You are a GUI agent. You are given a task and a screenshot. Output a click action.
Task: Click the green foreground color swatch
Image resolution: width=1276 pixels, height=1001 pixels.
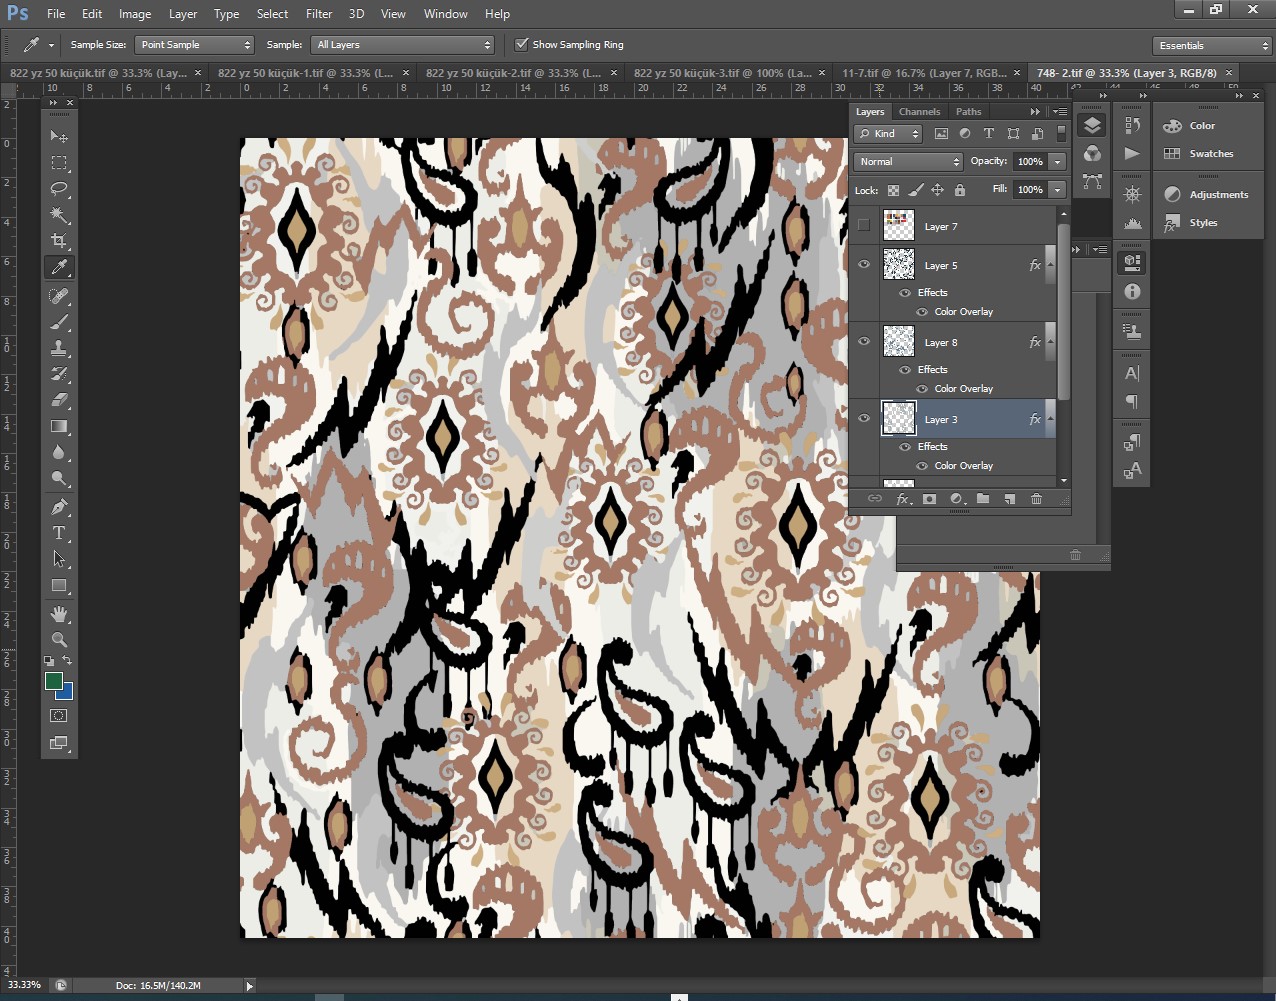(x=53, y=681)
